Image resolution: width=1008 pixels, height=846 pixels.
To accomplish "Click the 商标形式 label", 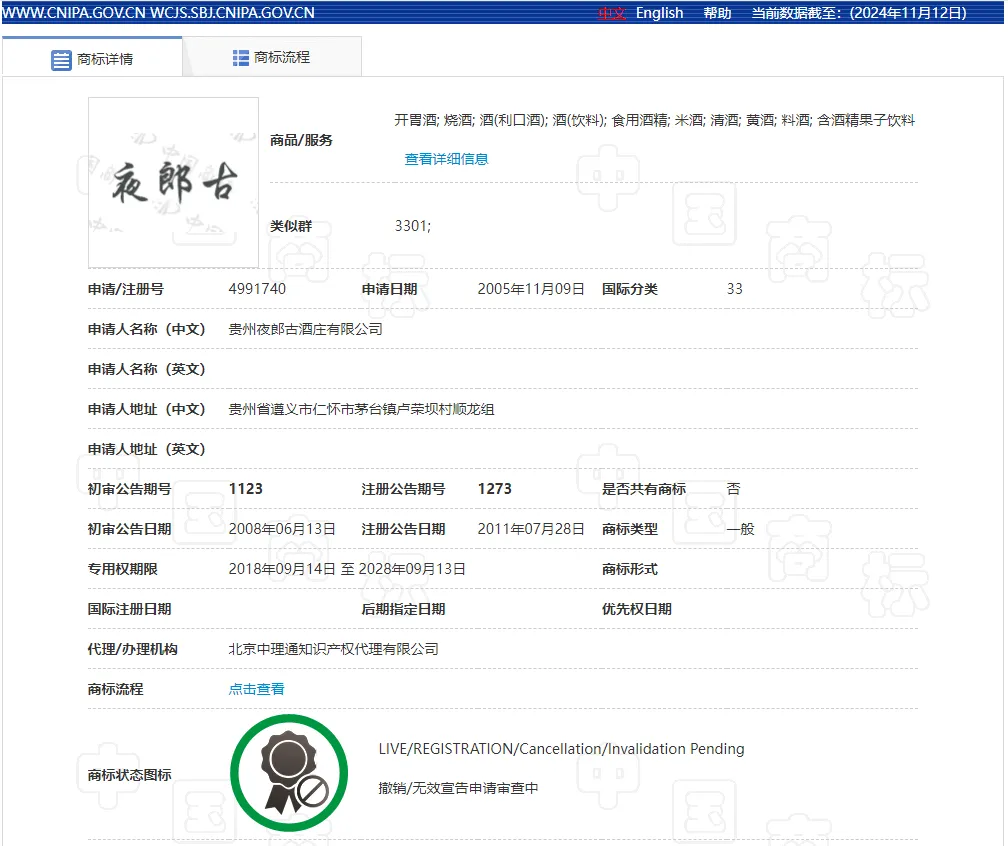I will point(629,569).
